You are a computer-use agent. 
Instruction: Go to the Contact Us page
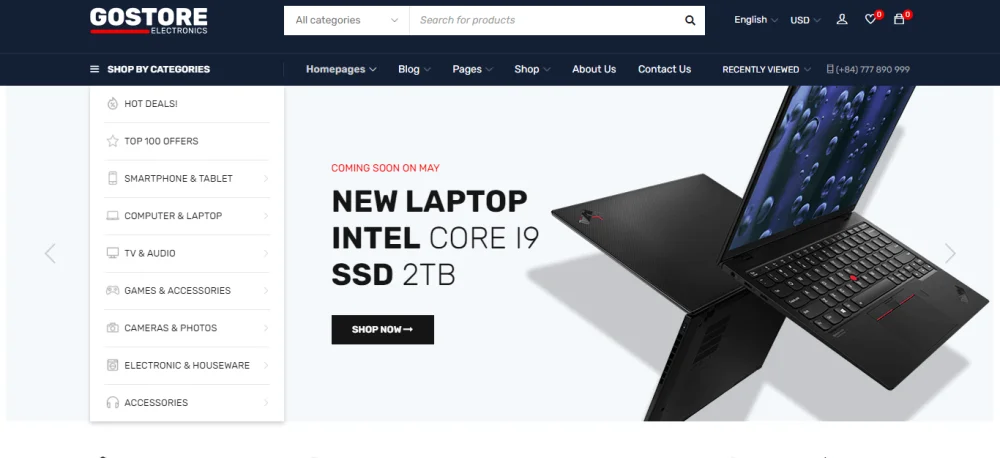[665, 70]
